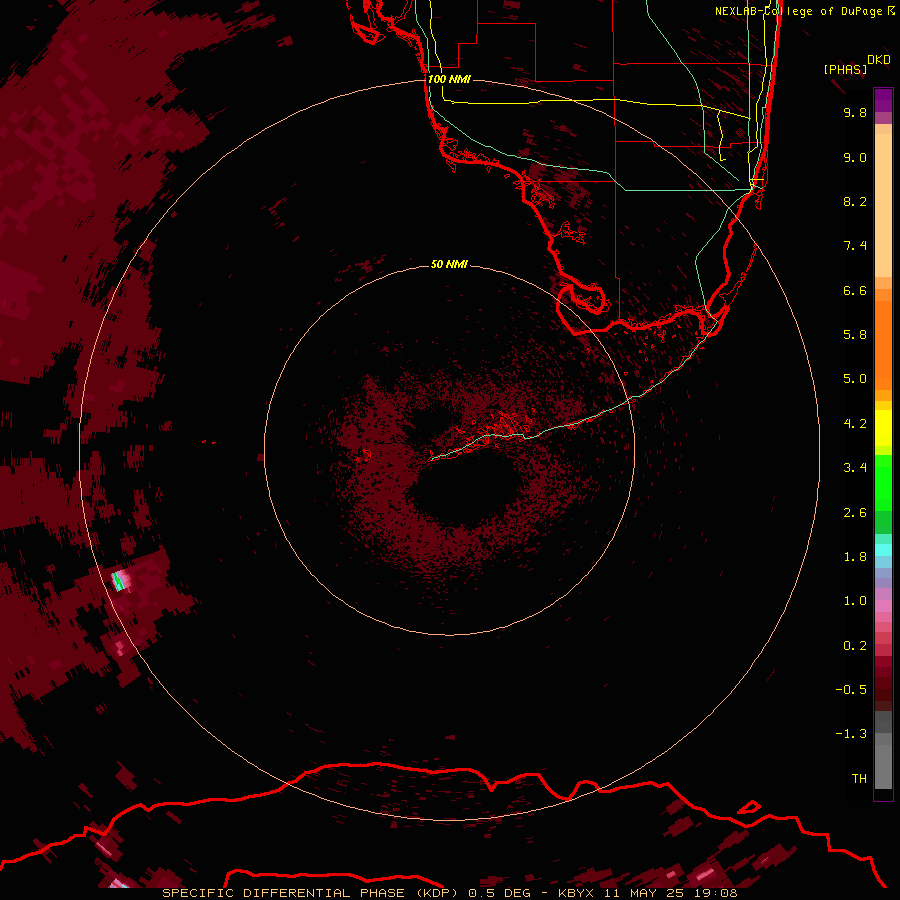Click the 1.8 legend value
This screenshot has height=900, width=900.
click(855, 557)
